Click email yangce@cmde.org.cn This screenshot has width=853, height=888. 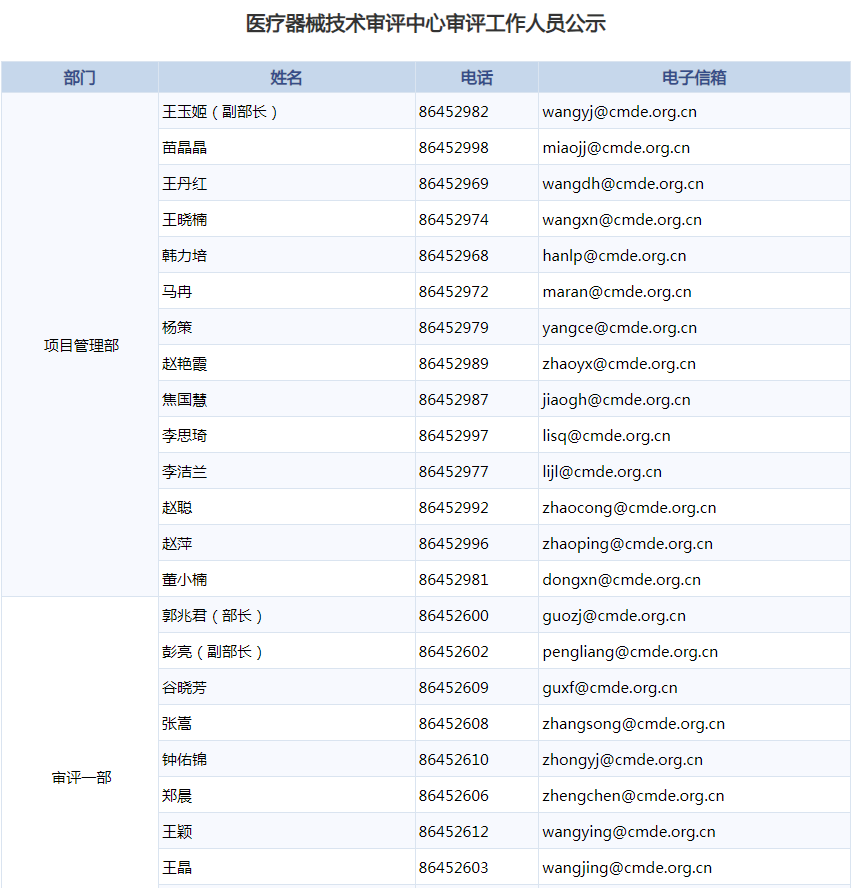click(620, 328)
